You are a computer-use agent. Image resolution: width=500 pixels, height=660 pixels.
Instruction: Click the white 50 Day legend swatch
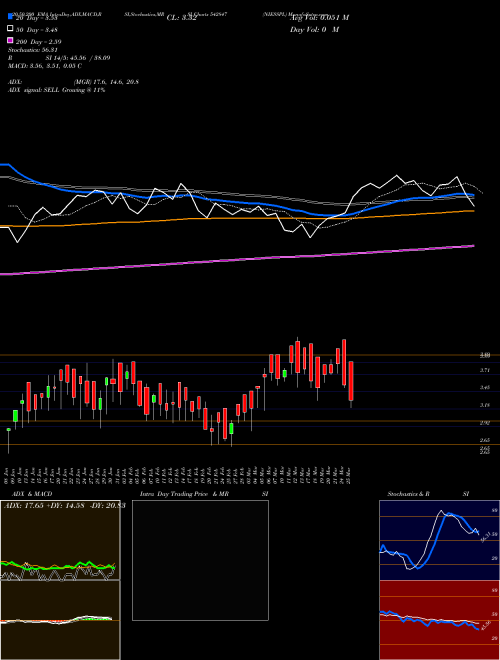pyautogui.click(x=11, y=29)
